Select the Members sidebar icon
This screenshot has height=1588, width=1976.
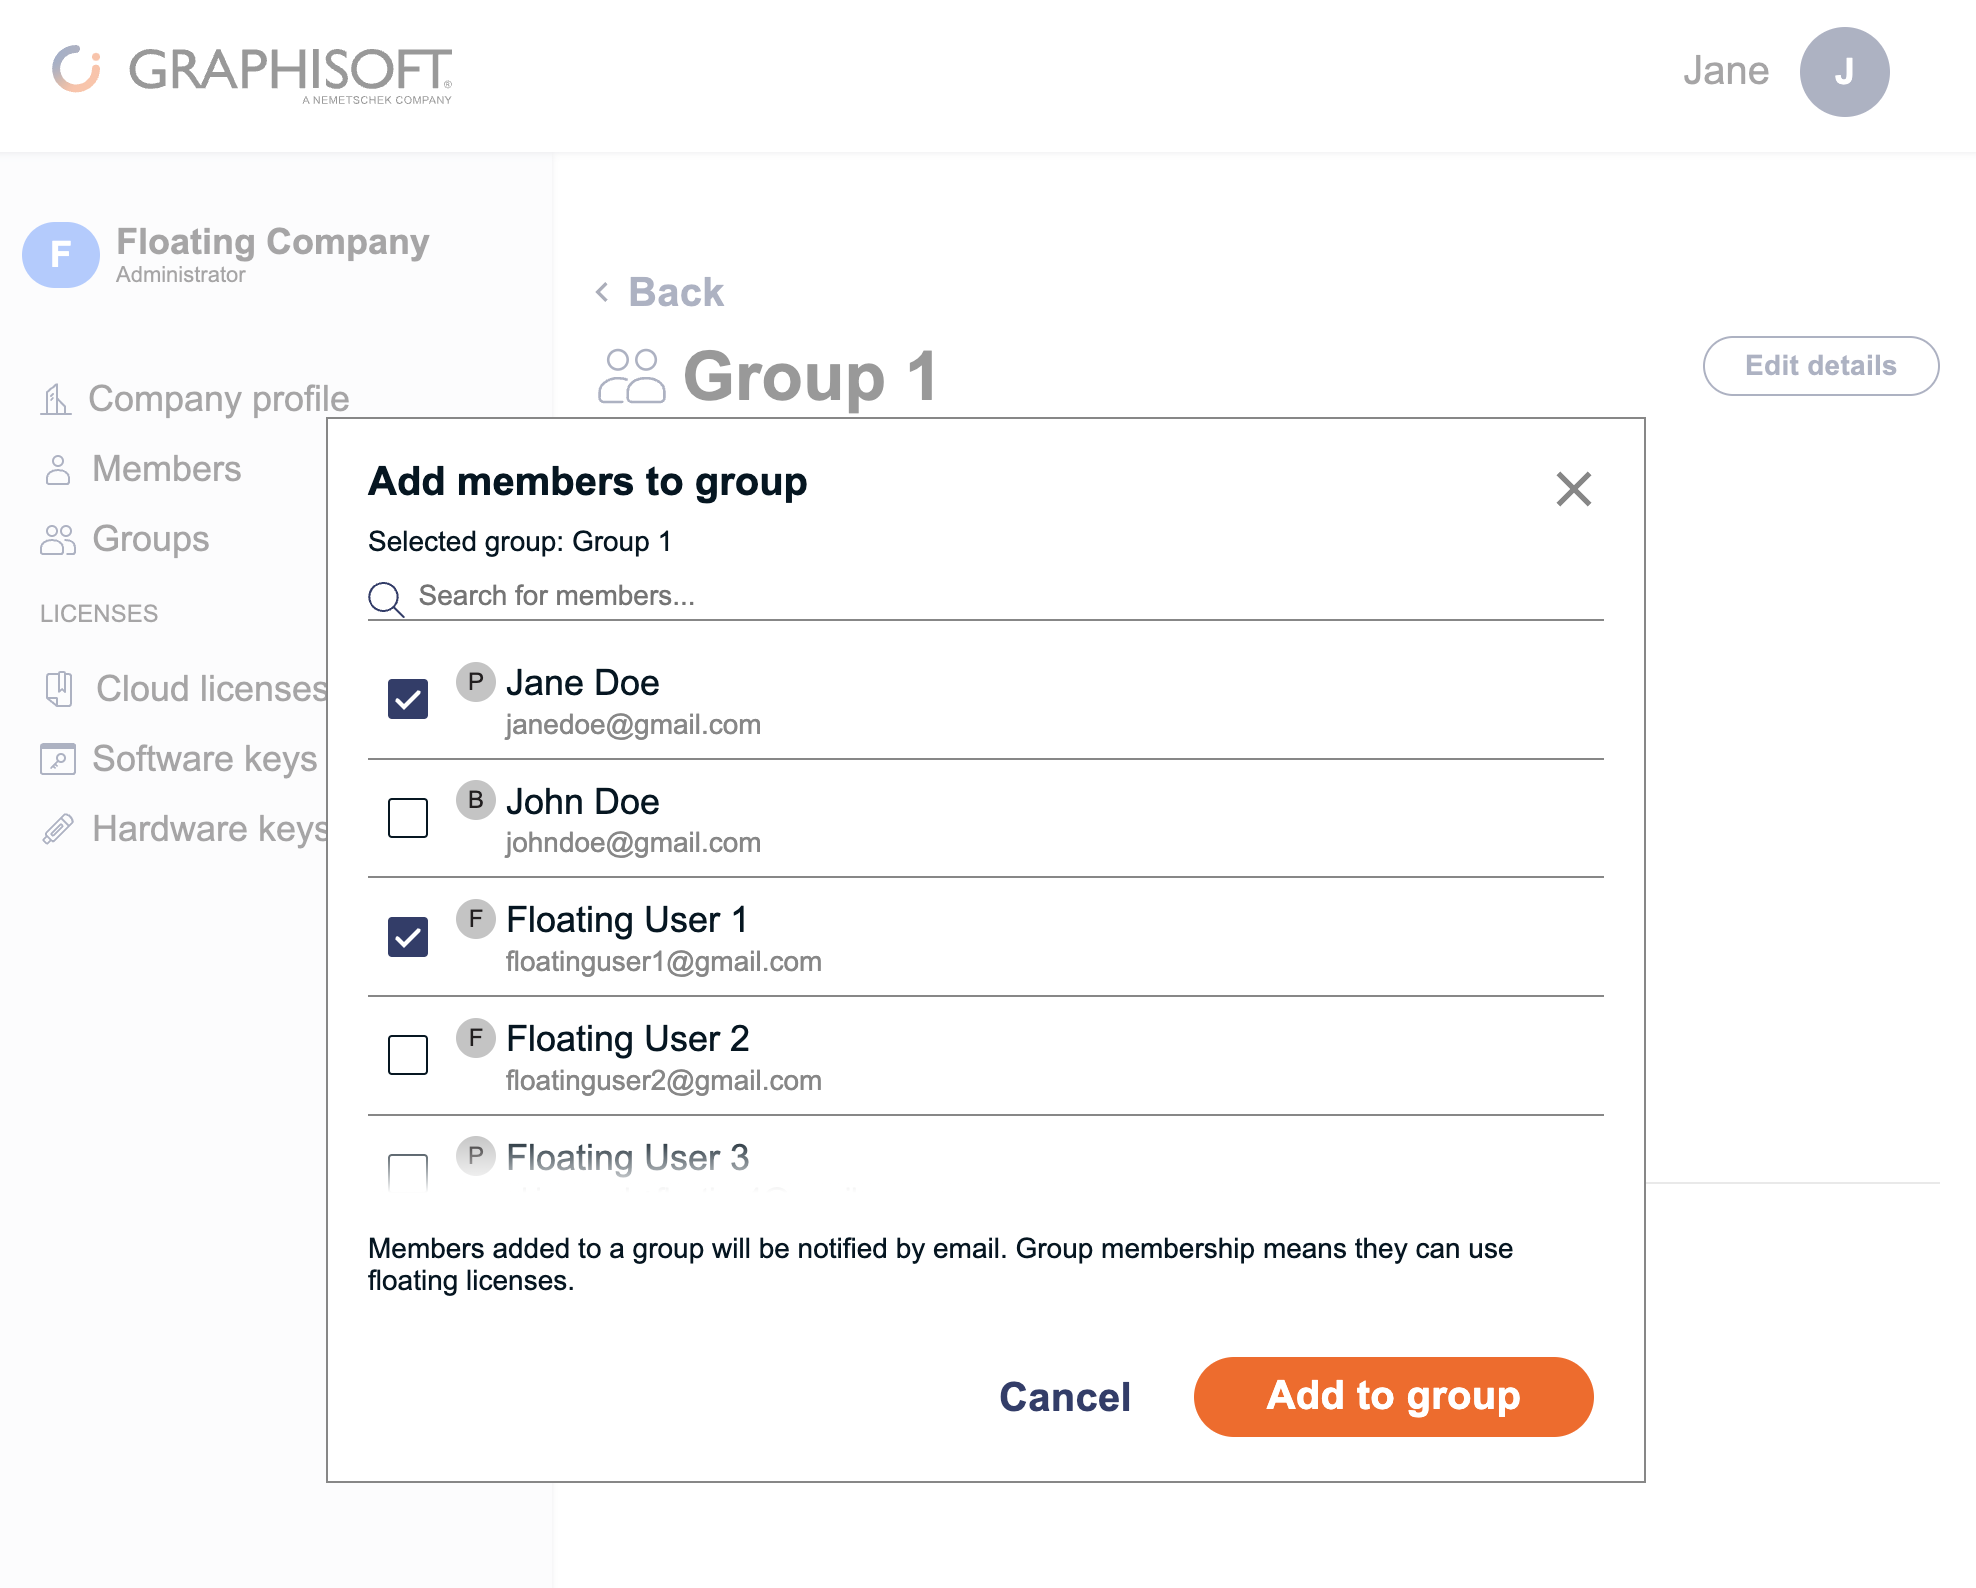pyautogui.click(x=58, y=468)
